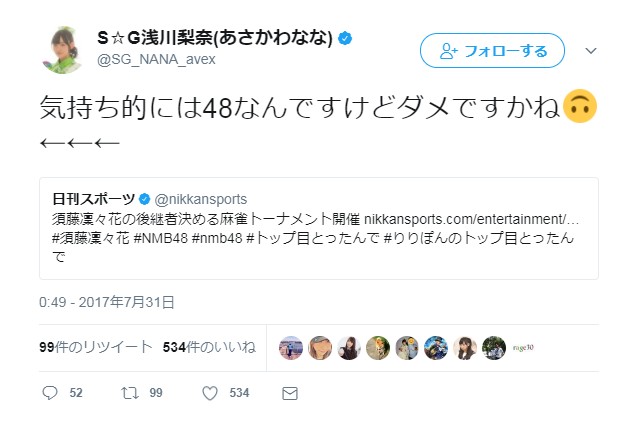Open the tweet author's profile avatar

pos(68,49)
